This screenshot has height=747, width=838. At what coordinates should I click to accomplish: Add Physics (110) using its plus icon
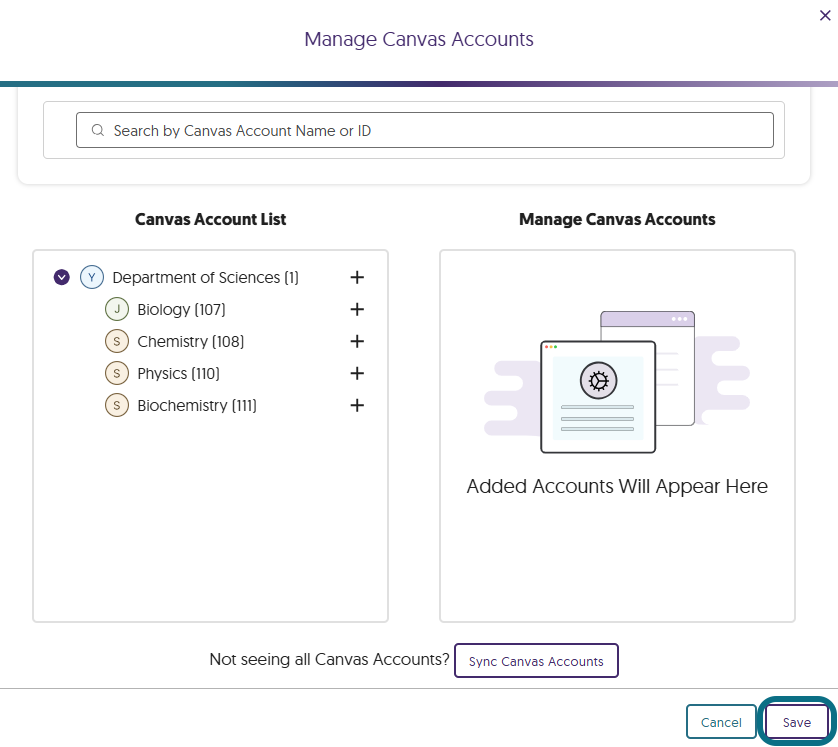pyautogui.click(x=357, y=374)
